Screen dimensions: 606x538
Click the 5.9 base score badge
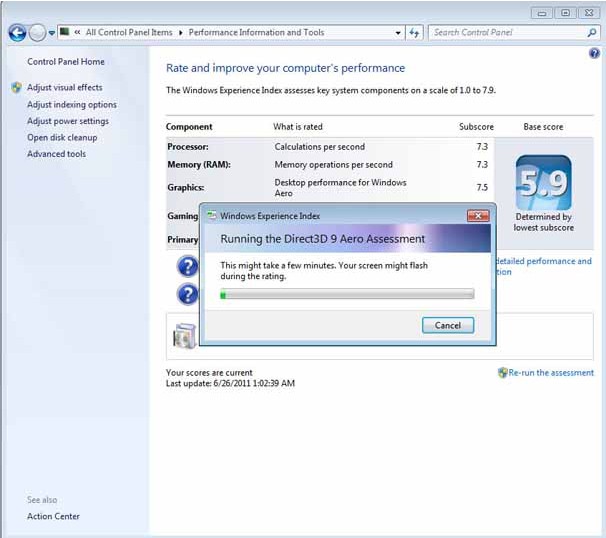pos(543,182)
